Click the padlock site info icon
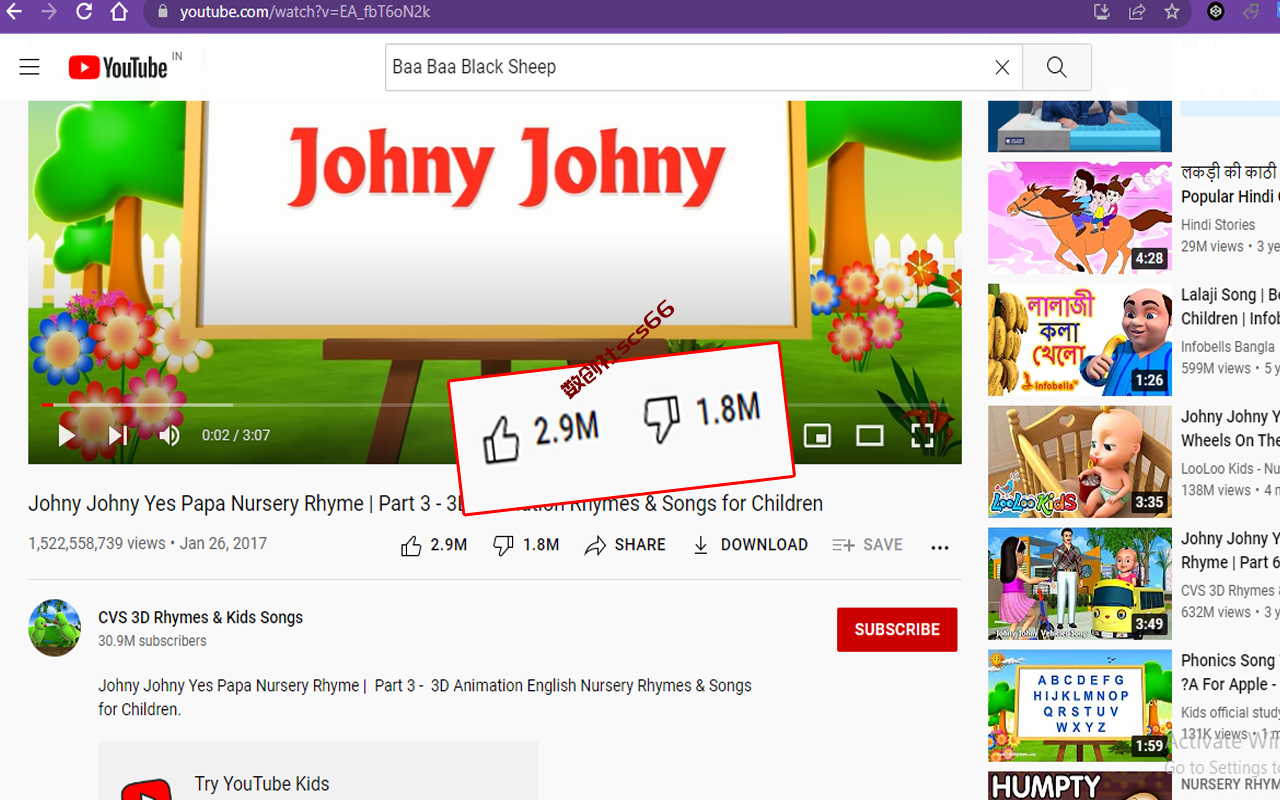This screenshot has height=800, width=1280. coord(163,12)
